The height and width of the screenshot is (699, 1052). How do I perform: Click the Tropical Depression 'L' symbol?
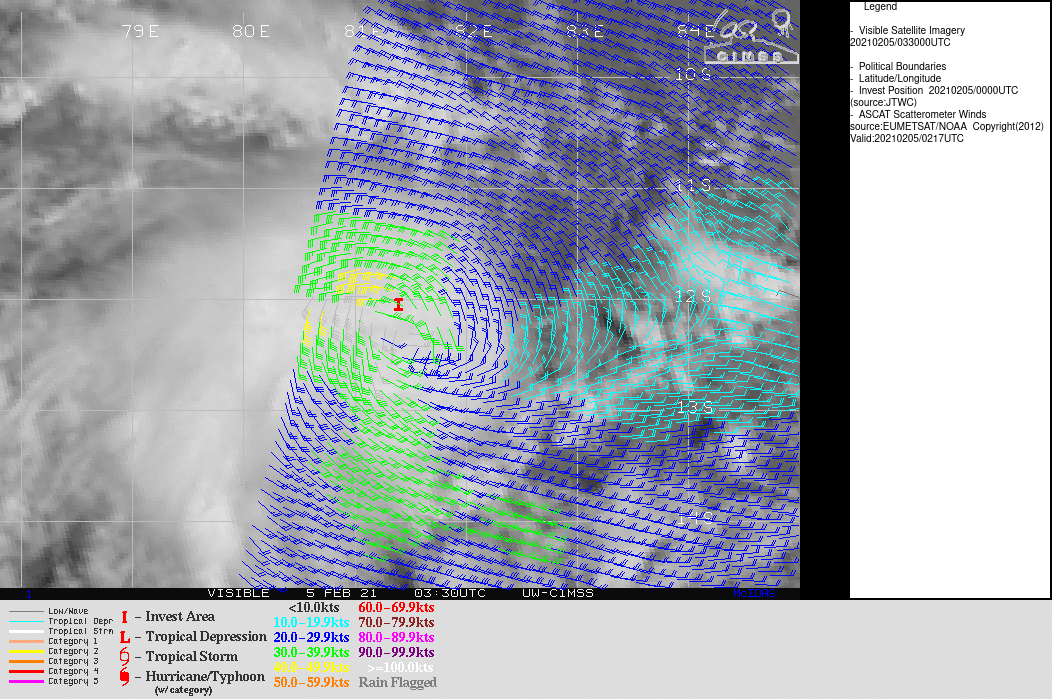(x=125, y=637)
